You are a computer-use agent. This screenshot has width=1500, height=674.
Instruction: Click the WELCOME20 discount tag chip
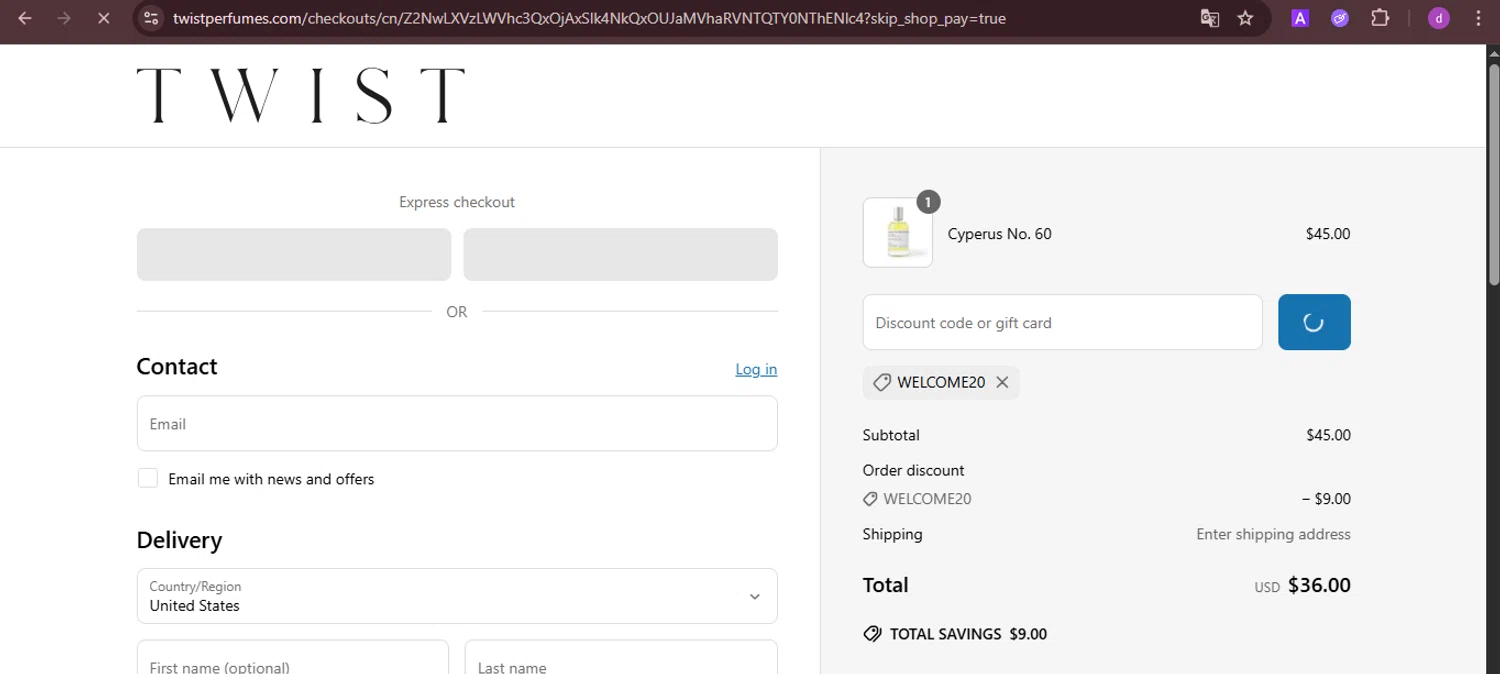pos(941,382)
